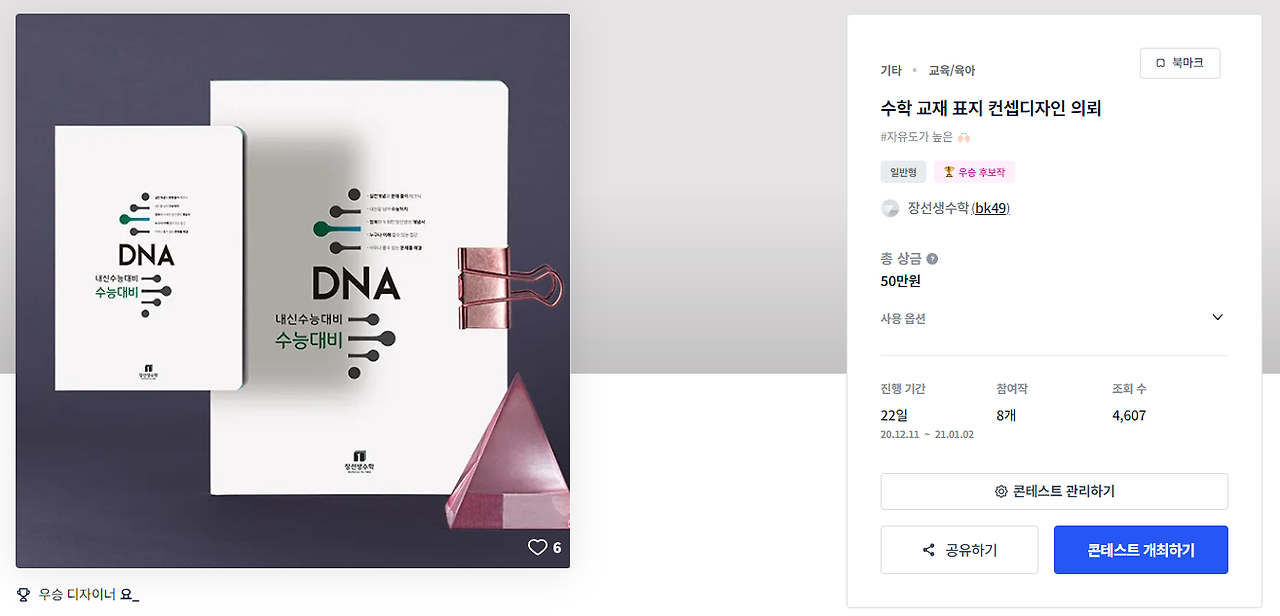Click the 우승 디자이너 name 요_
This screenshot has height=616, width=1280.
pos(129,594)
